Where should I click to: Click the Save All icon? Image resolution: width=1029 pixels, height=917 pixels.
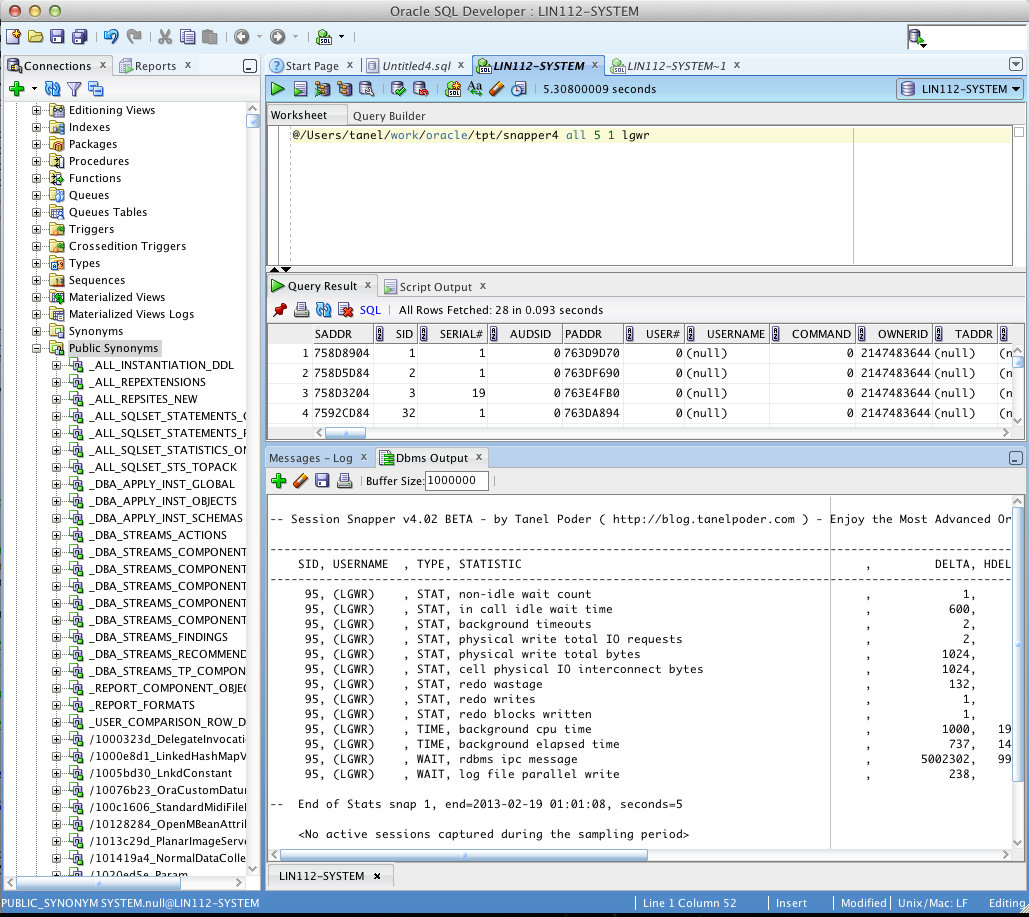coord(79,37)
